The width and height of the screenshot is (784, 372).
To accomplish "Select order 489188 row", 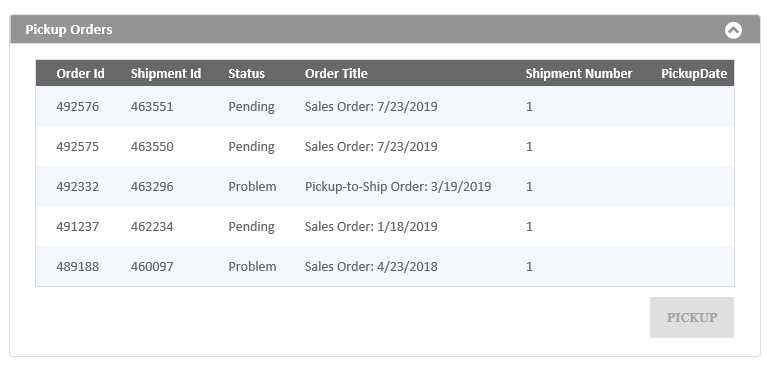I will tap(385, 266).
